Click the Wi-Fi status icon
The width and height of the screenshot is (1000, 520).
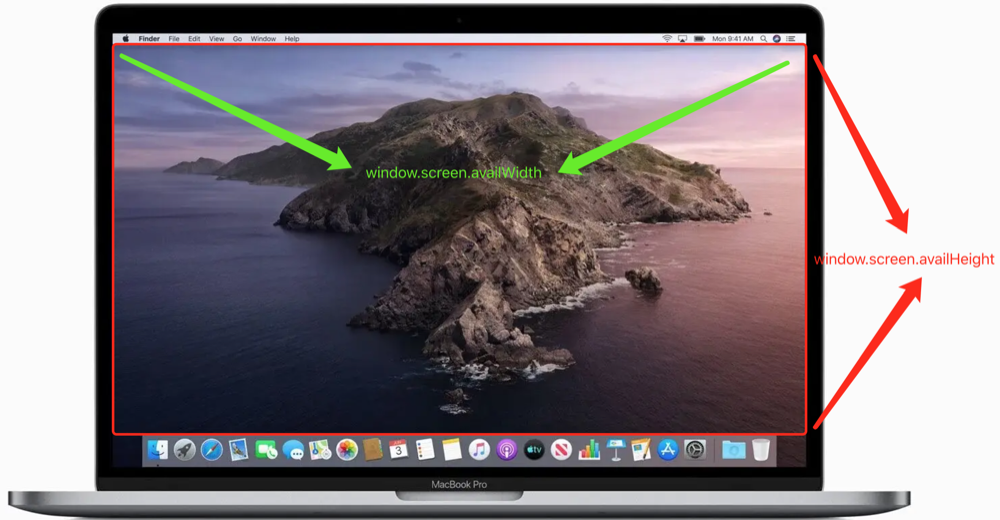coord(667,38)
